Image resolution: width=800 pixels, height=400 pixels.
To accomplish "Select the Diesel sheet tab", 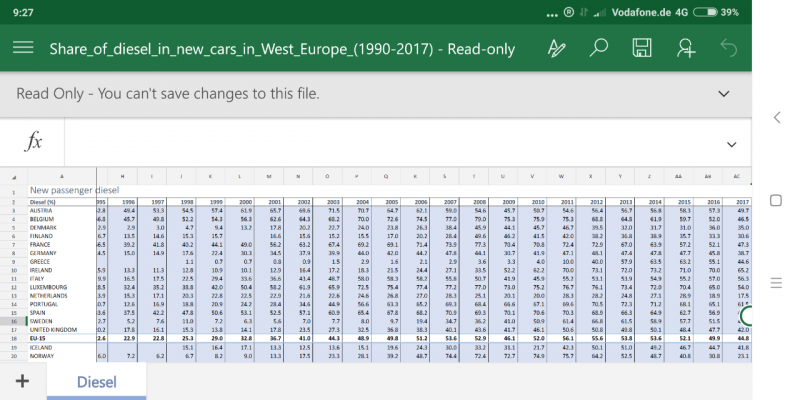I will pyautogui.click(x=96, y=381).
